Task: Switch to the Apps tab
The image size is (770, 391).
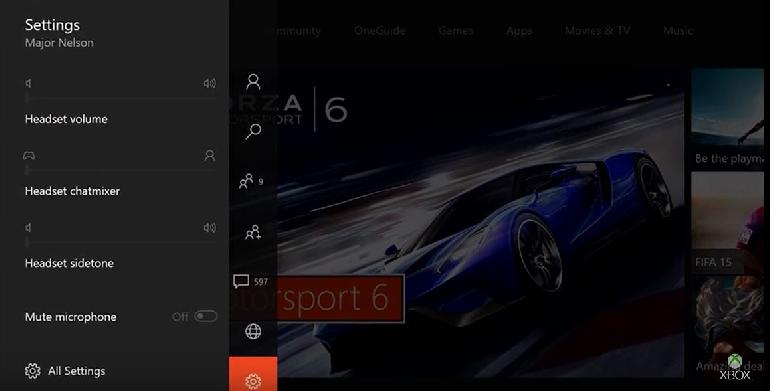Action: (519, 31)
